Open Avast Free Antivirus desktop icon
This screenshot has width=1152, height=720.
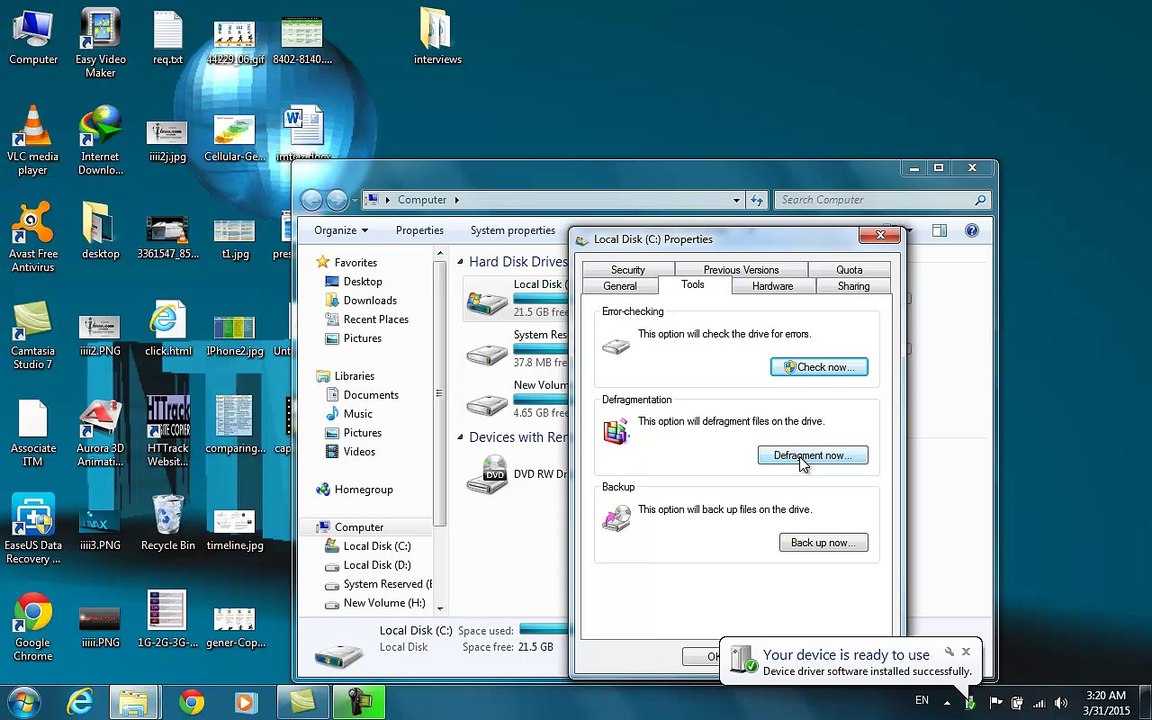click(x=33, y=237)
